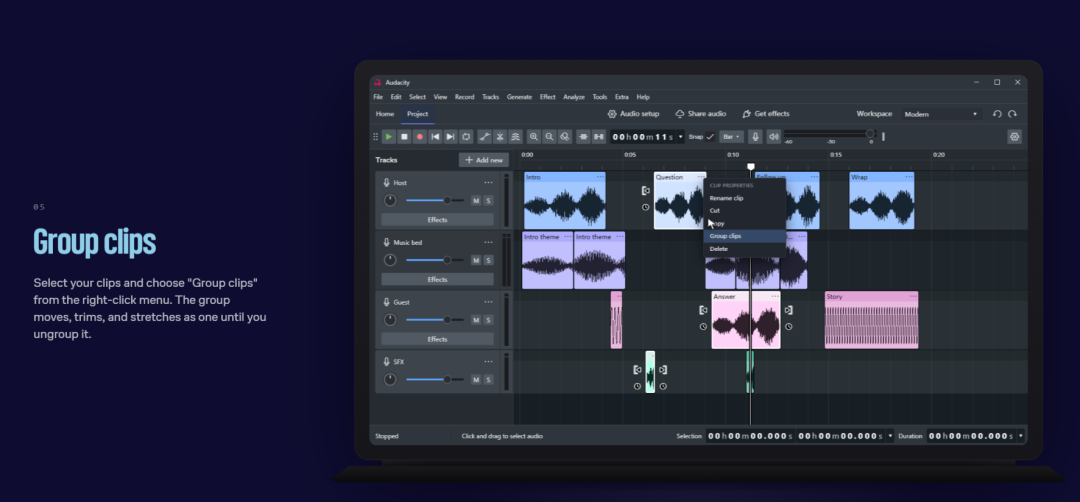Open the Selection time format dropdown arrow

tap(890, 436)
